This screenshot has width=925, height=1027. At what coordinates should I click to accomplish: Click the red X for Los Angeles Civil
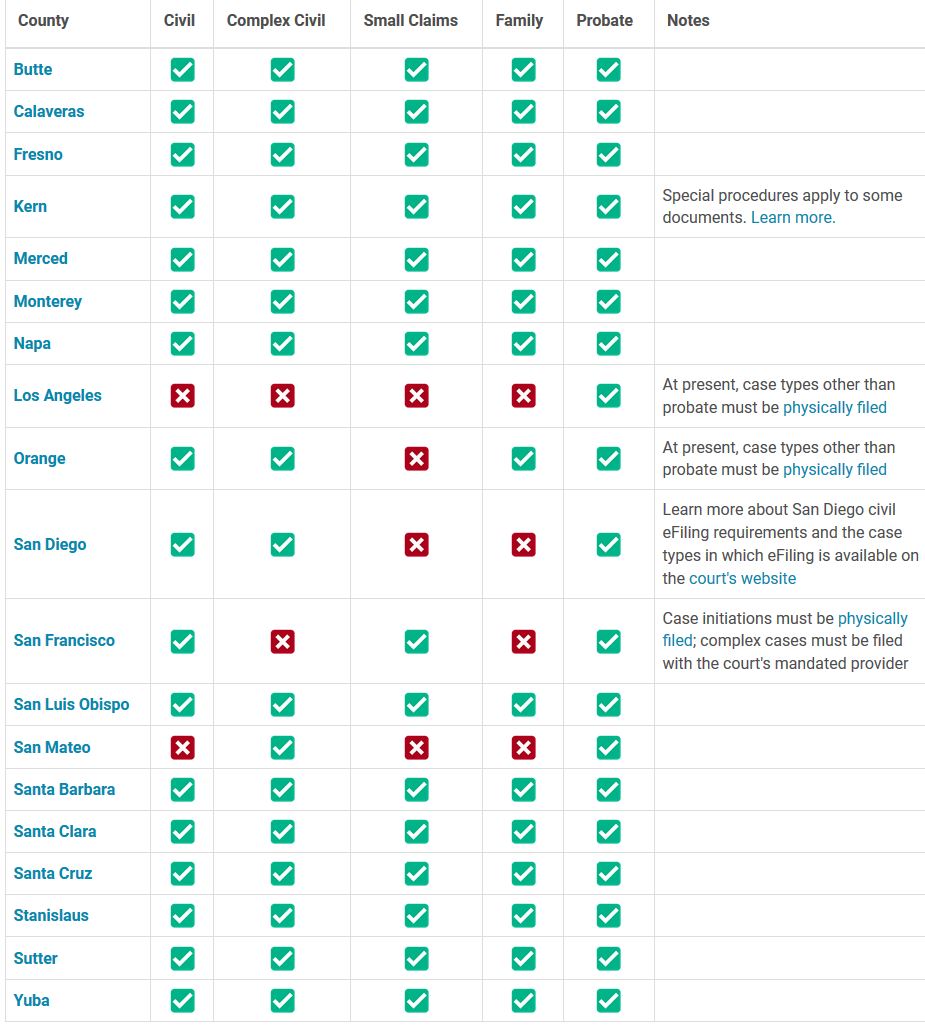(x=182, y=396)
